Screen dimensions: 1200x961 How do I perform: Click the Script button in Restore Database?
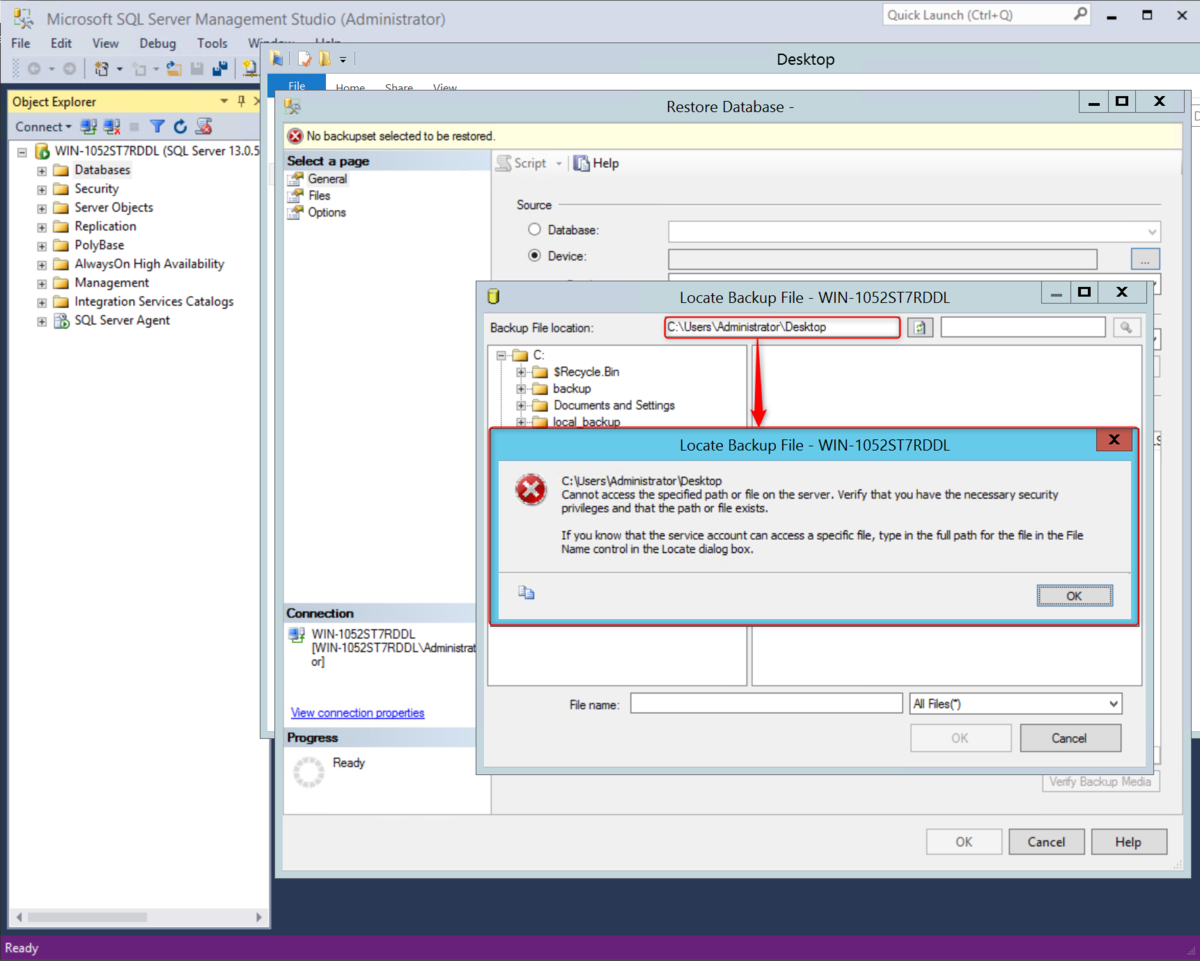[522, 163]
